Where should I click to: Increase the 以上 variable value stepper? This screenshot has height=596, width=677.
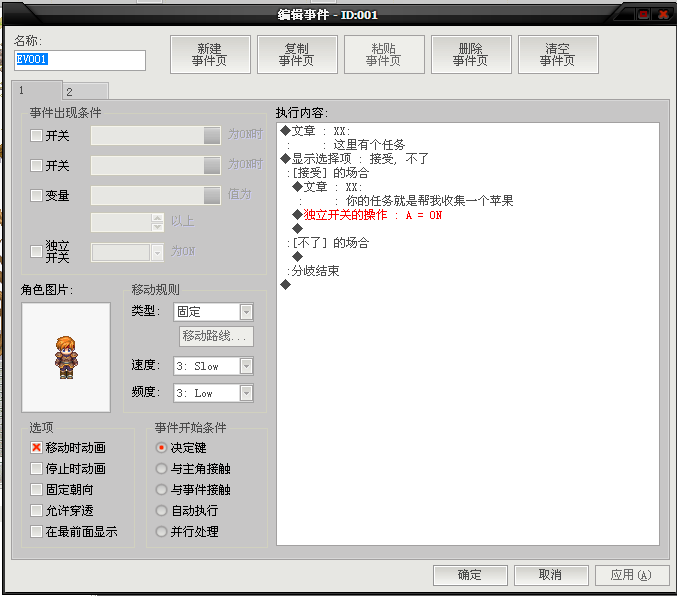click(158, 218)
